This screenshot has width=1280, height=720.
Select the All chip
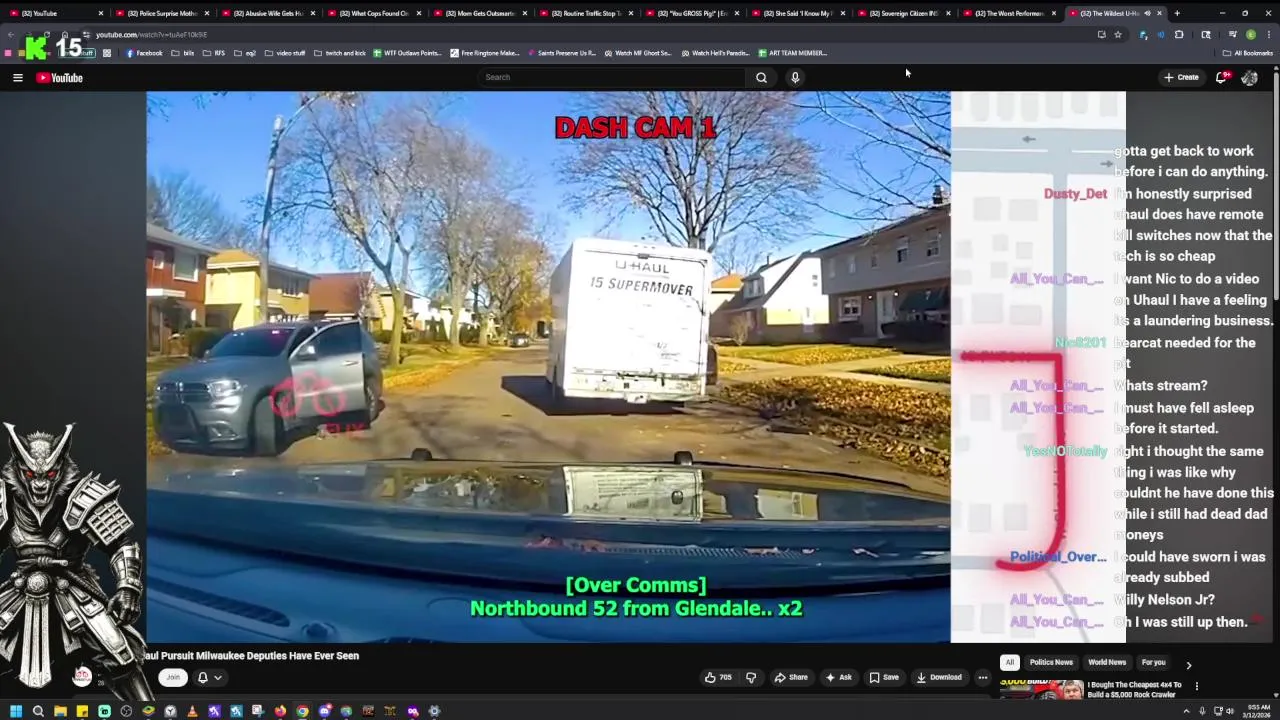point(1009,662)
